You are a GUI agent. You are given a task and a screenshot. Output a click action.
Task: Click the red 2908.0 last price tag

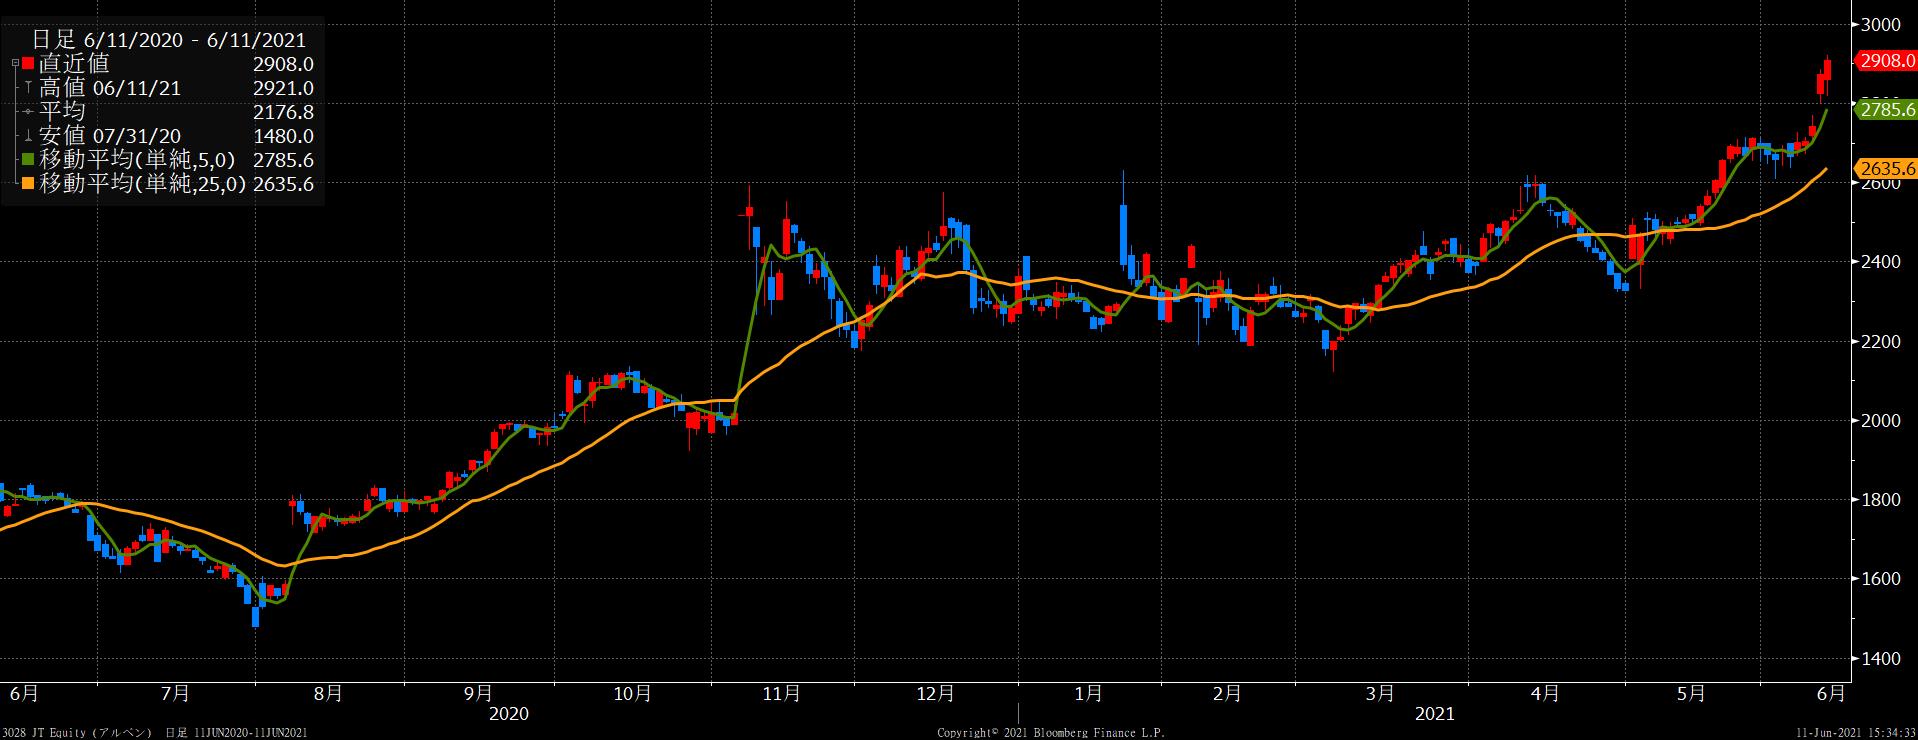tap(1885, 61)
